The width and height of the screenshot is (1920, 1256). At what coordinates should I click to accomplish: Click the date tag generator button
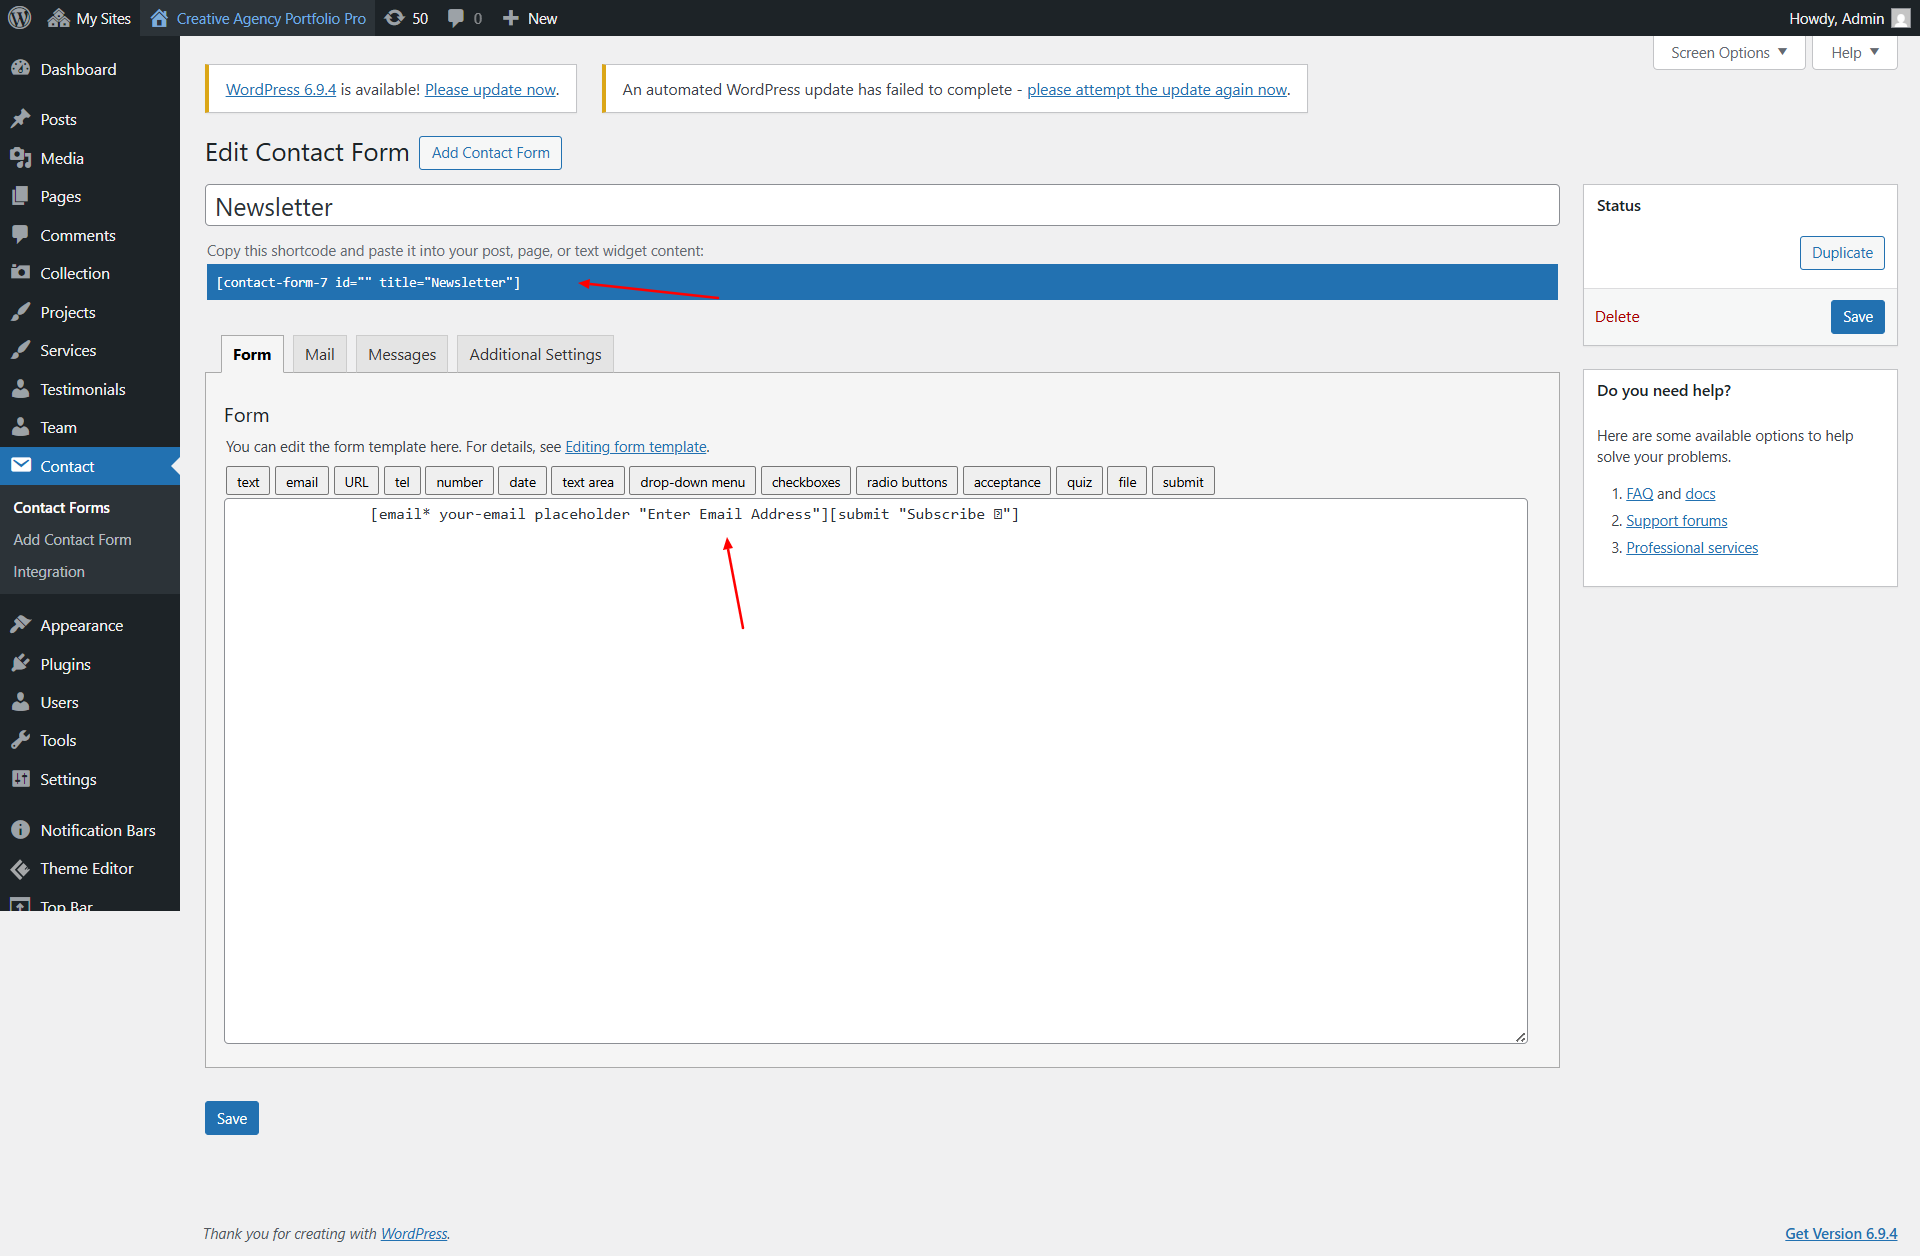click(x=522, y=482)
